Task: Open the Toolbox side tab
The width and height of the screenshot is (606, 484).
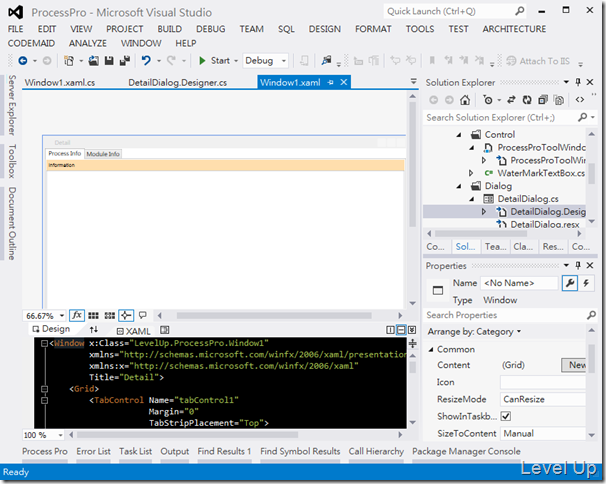Action: click(12, 161)
